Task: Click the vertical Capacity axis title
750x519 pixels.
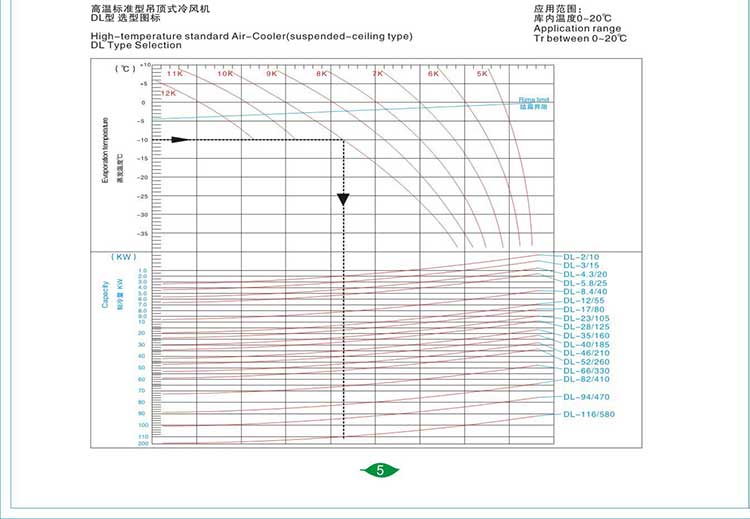Action: pyautogui.click(x=104, y=293)
